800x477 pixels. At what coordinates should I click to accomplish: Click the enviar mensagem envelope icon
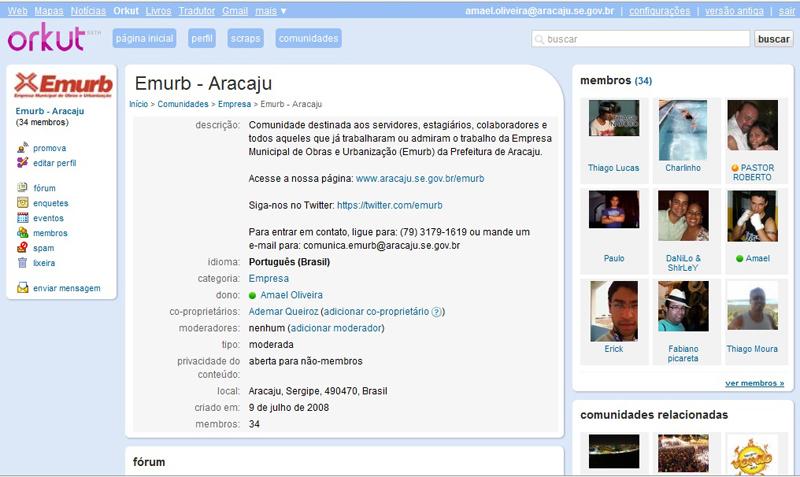22,288
